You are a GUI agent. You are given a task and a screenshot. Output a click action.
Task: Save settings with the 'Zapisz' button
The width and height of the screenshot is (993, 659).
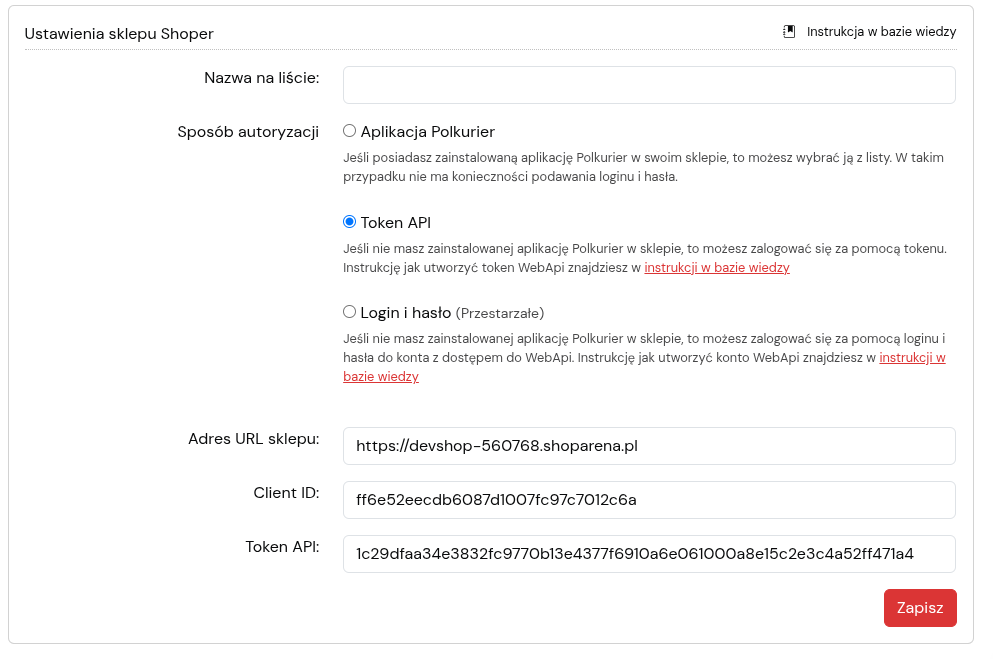[920, 608]
